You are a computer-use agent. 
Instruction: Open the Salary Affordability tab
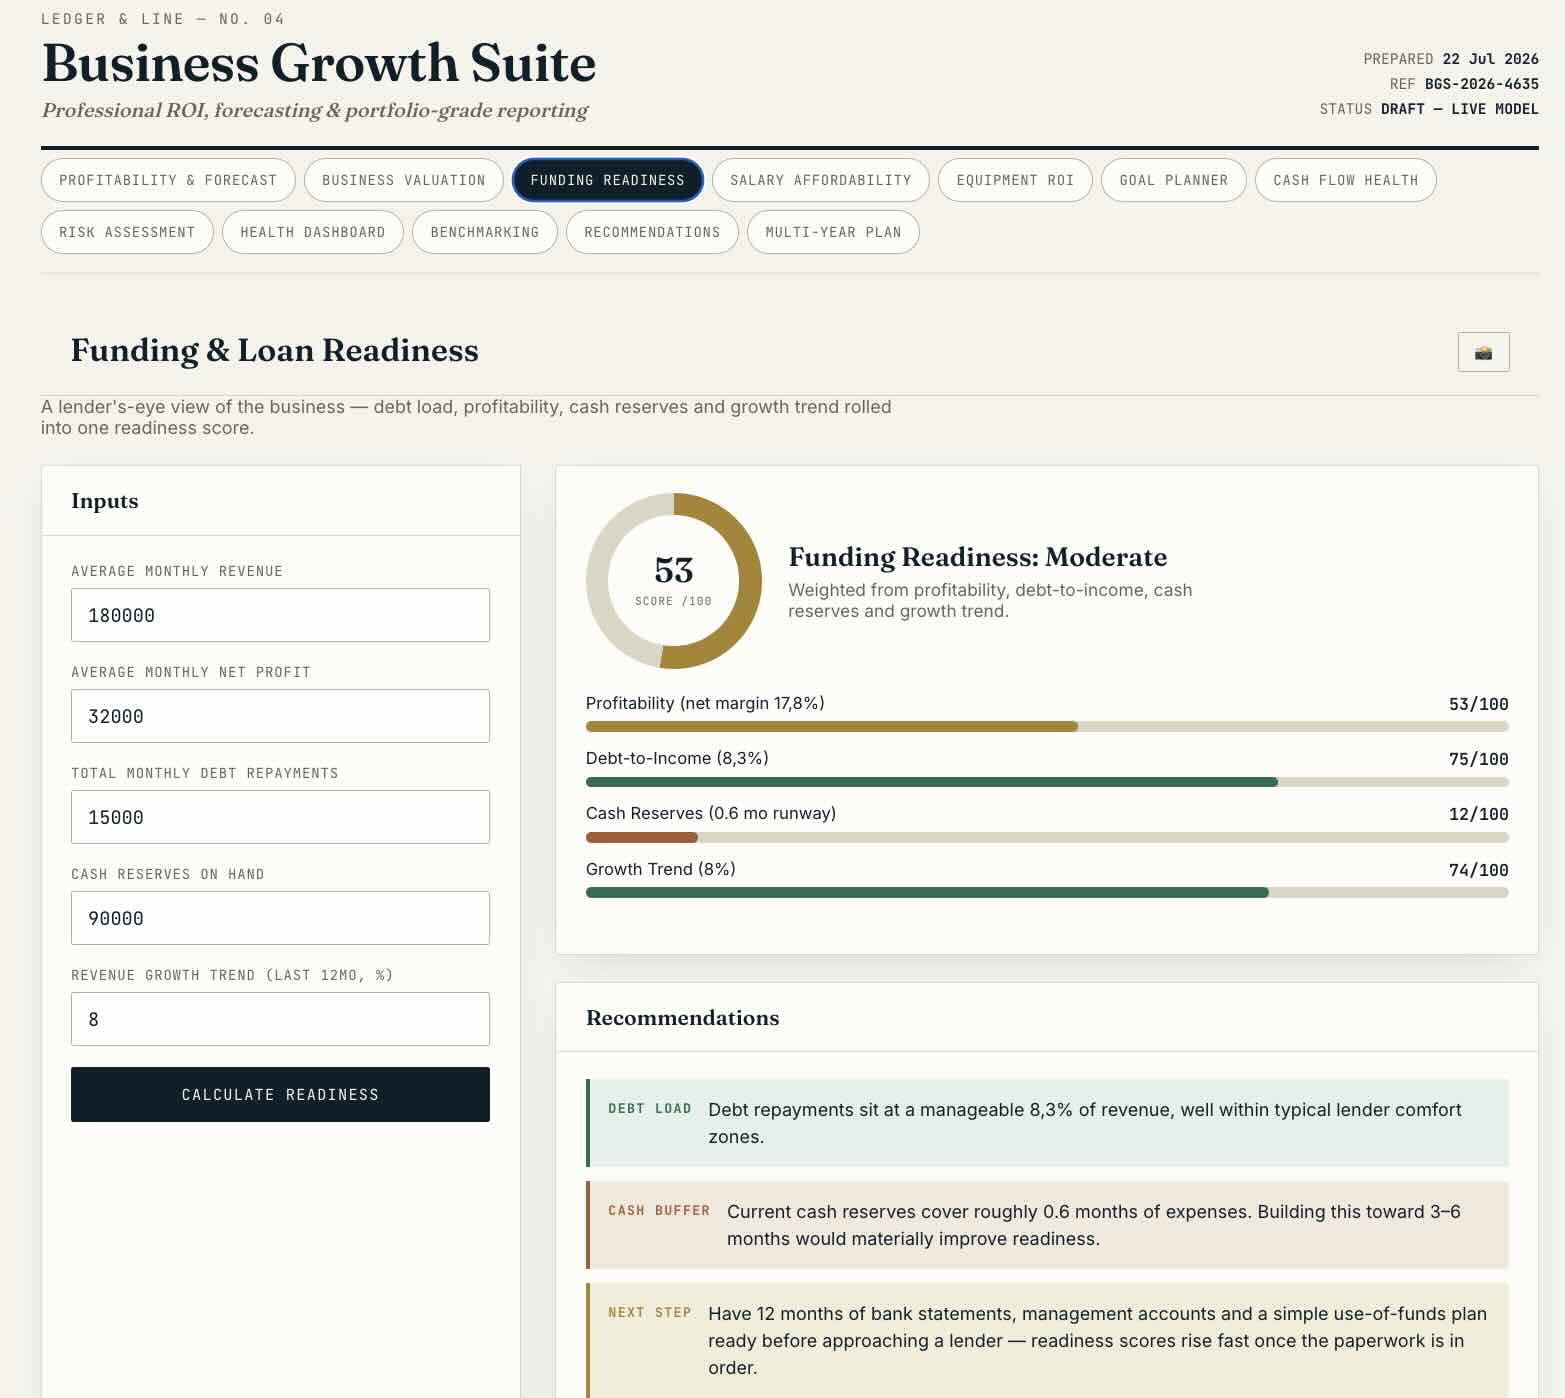point(821,180)
